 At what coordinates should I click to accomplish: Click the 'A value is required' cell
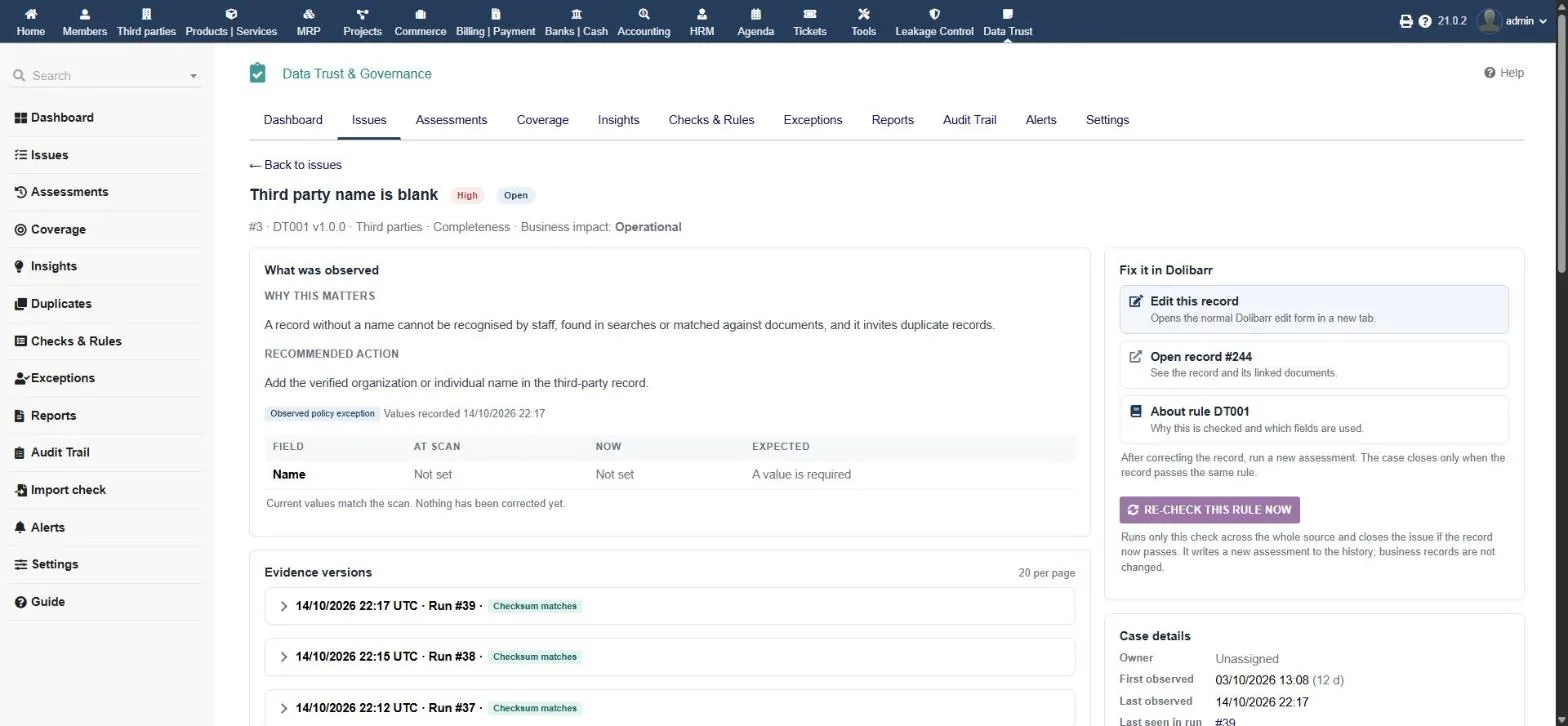(801, 475)
